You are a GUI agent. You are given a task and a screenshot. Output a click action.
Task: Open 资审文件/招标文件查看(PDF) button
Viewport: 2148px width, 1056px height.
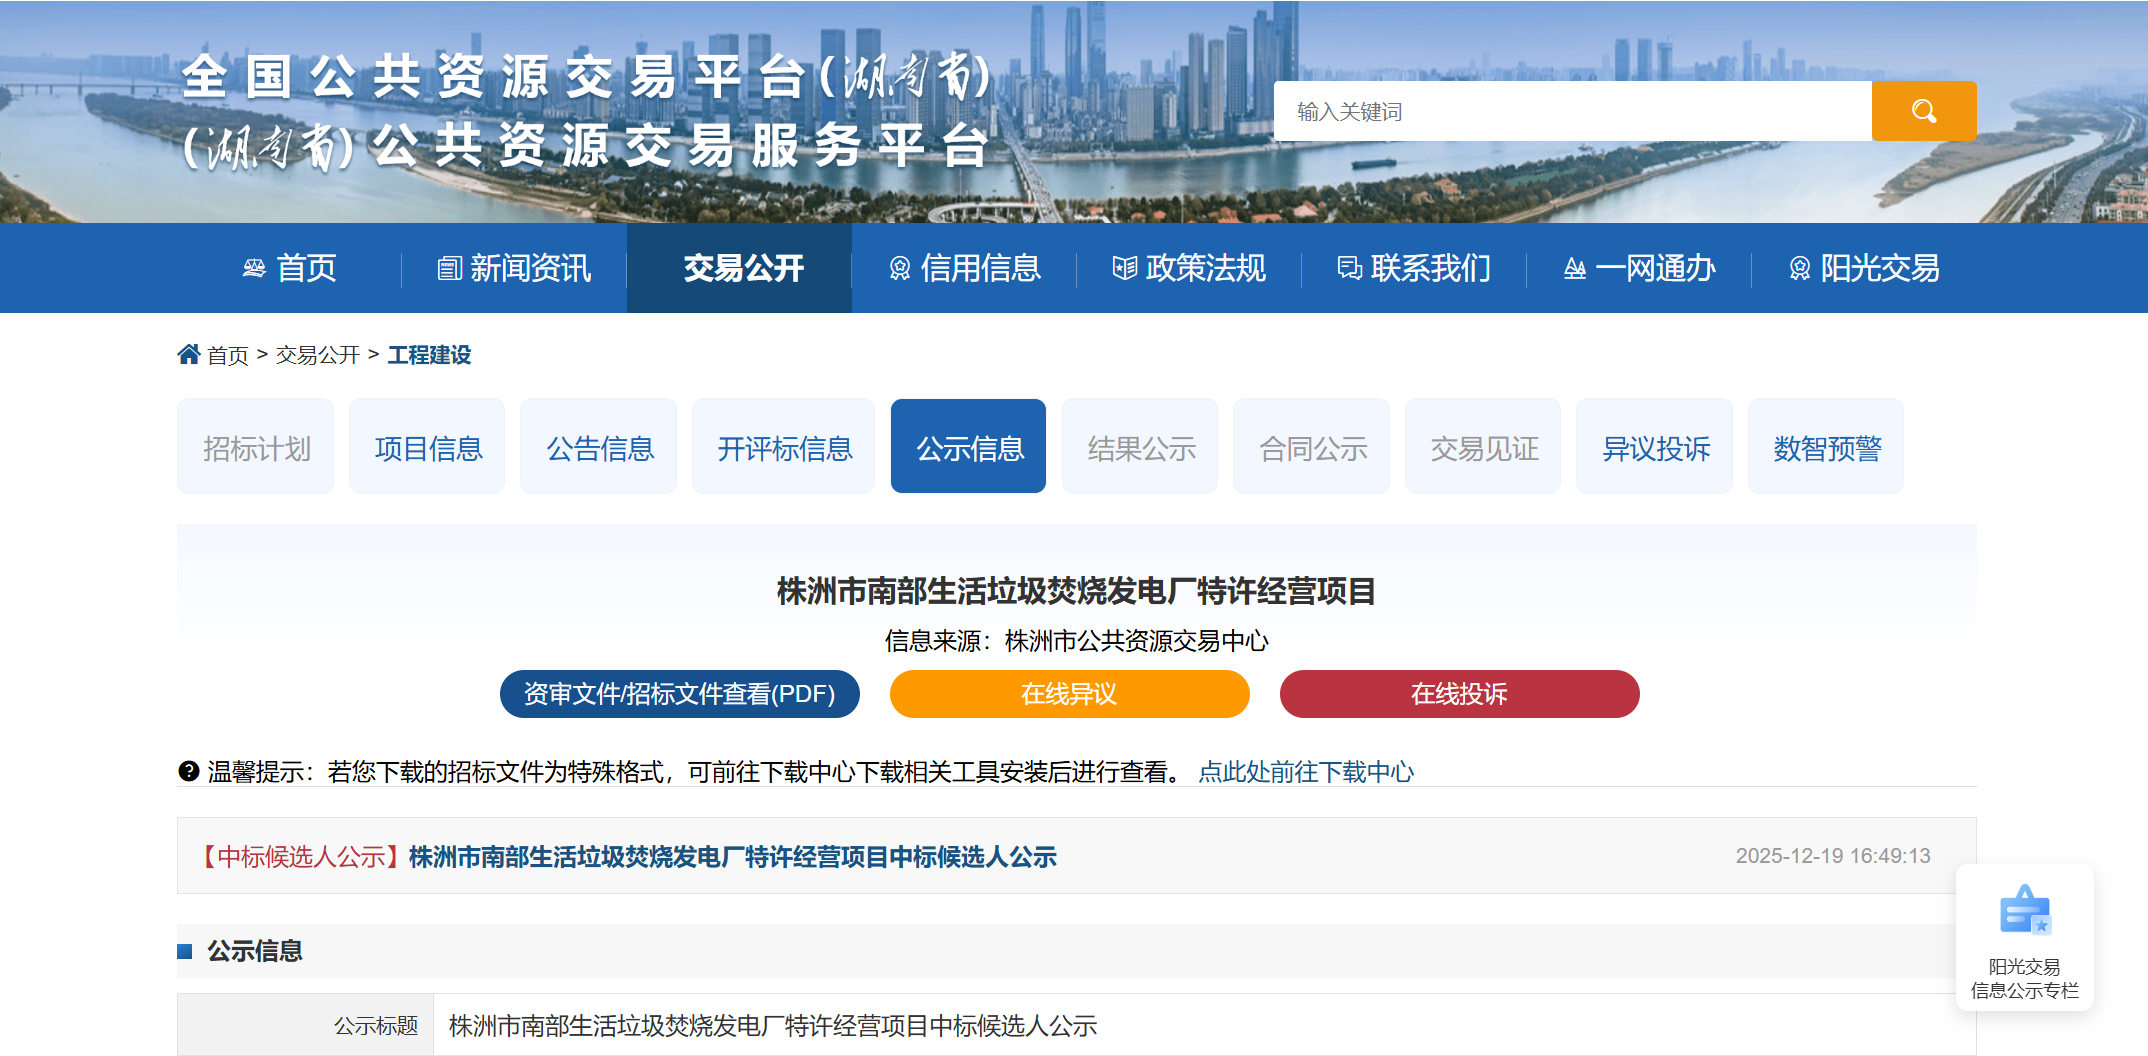click(x=679, y=694)
